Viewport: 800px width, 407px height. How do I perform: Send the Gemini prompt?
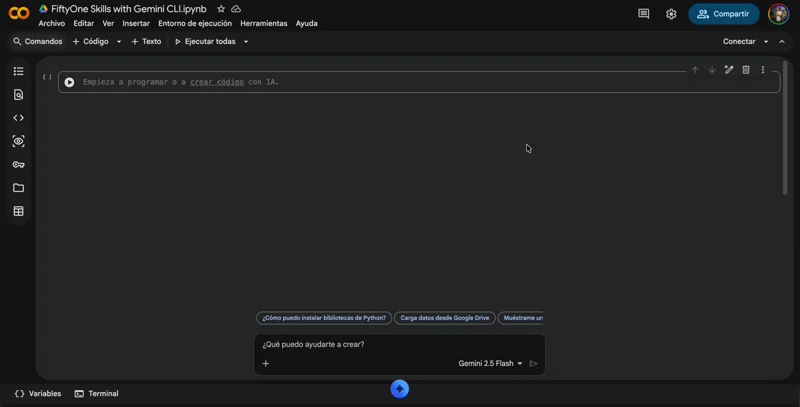click(x=534, y=364)
